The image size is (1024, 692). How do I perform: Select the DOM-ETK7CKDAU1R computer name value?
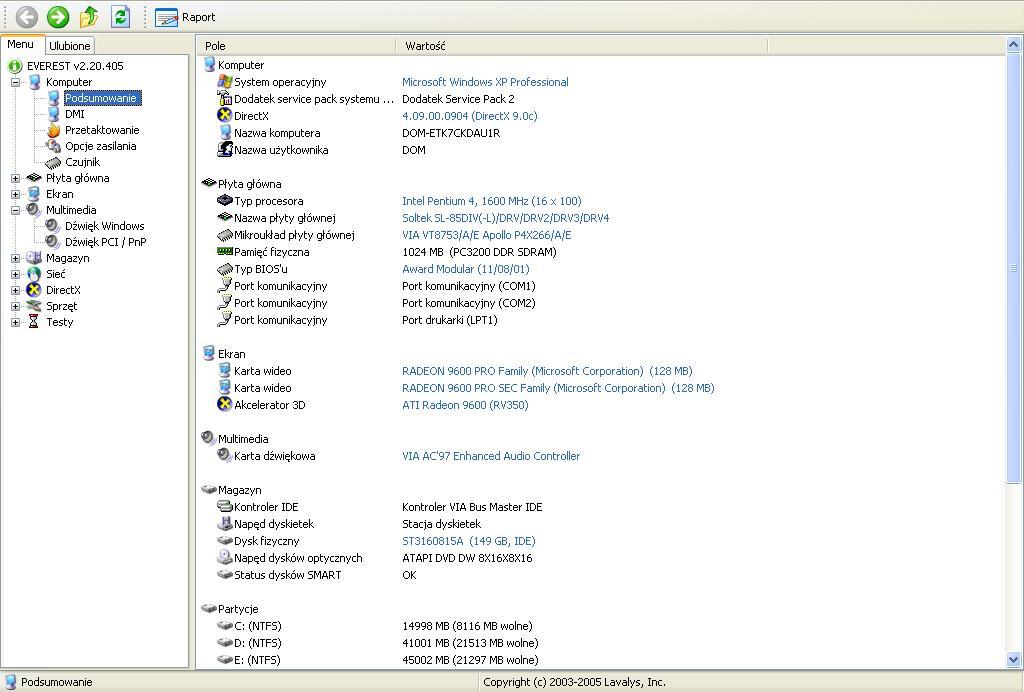451,133
